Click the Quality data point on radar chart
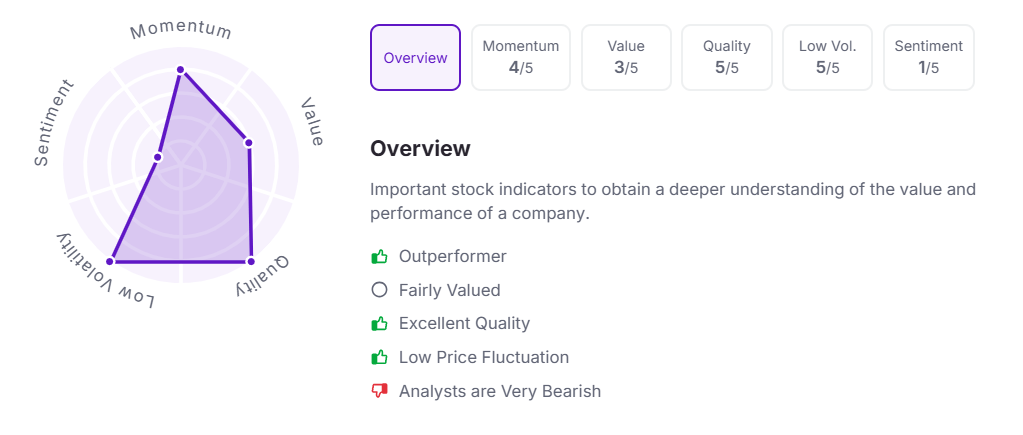The image size is (1023, 435). point(250,261)
